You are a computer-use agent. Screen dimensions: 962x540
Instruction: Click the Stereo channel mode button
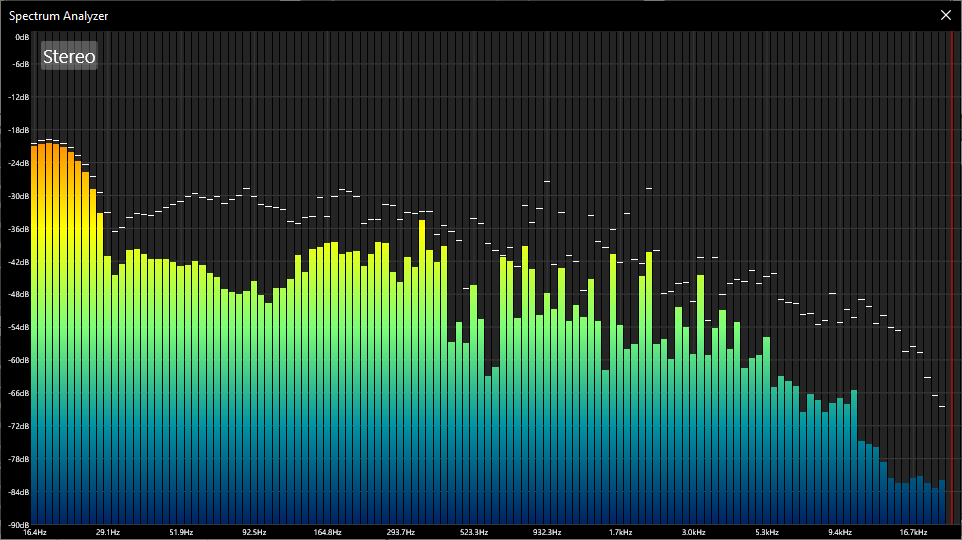click(x=69, y=56)
